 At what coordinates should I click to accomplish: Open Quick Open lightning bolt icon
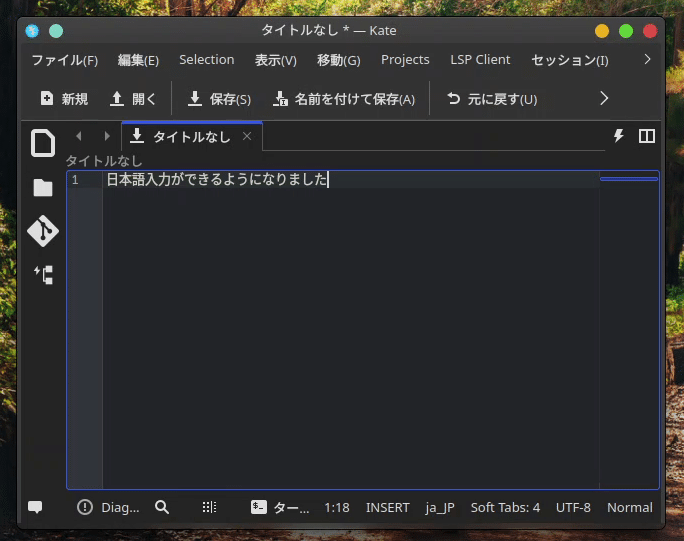click(619, 136)
